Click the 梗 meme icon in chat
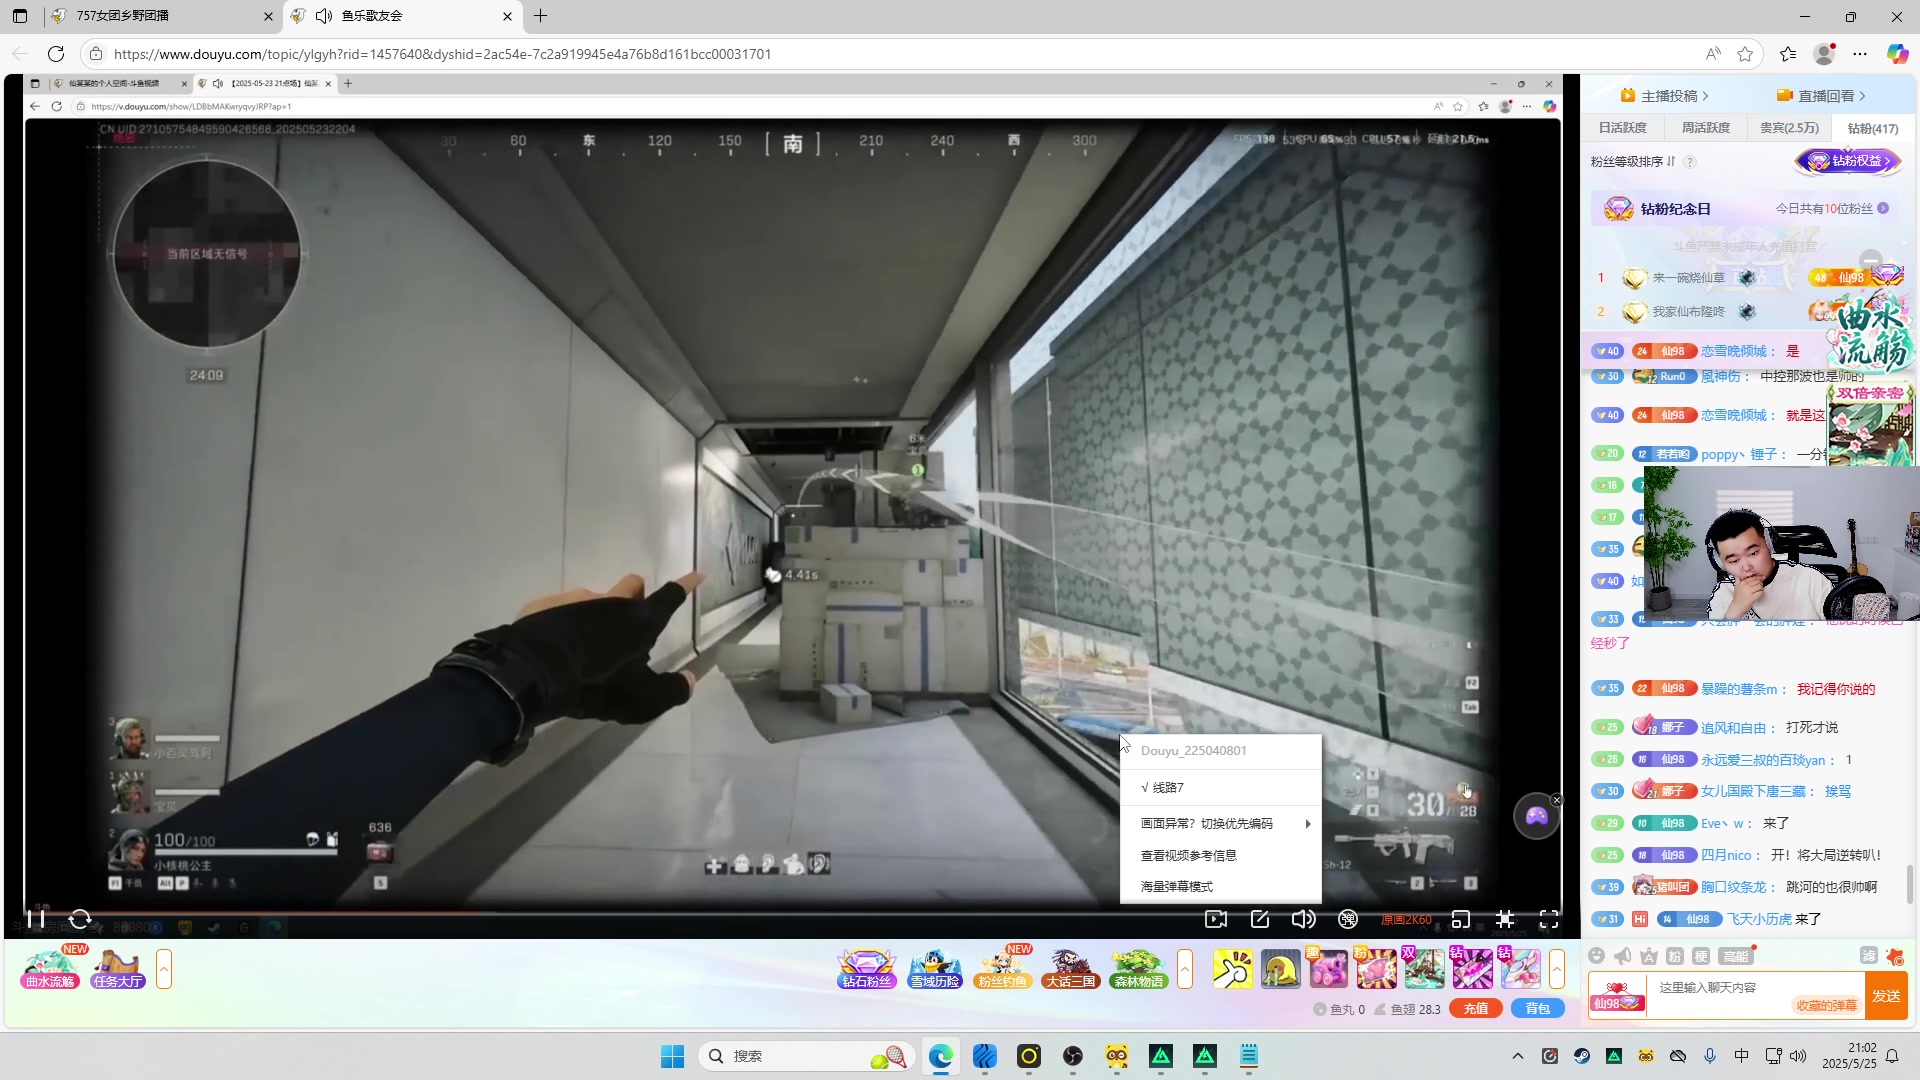This screenshot has height=1080, width=1920. click(x=1701, y=956)
